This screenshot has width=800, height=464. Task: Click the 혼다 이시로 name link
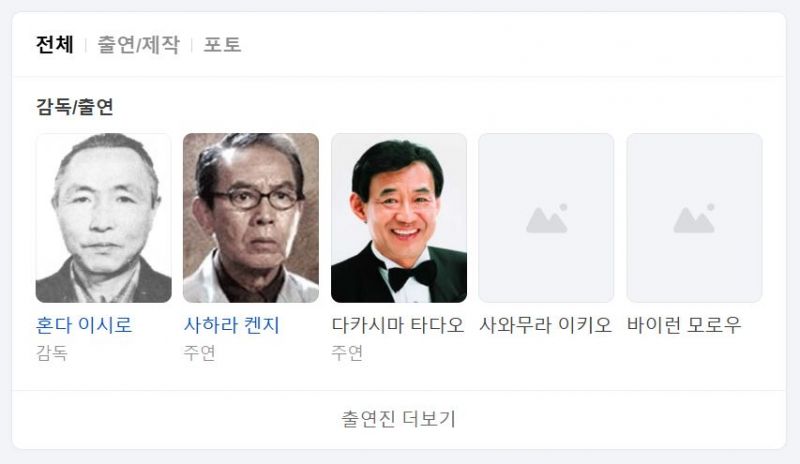[x=84, y=325]
